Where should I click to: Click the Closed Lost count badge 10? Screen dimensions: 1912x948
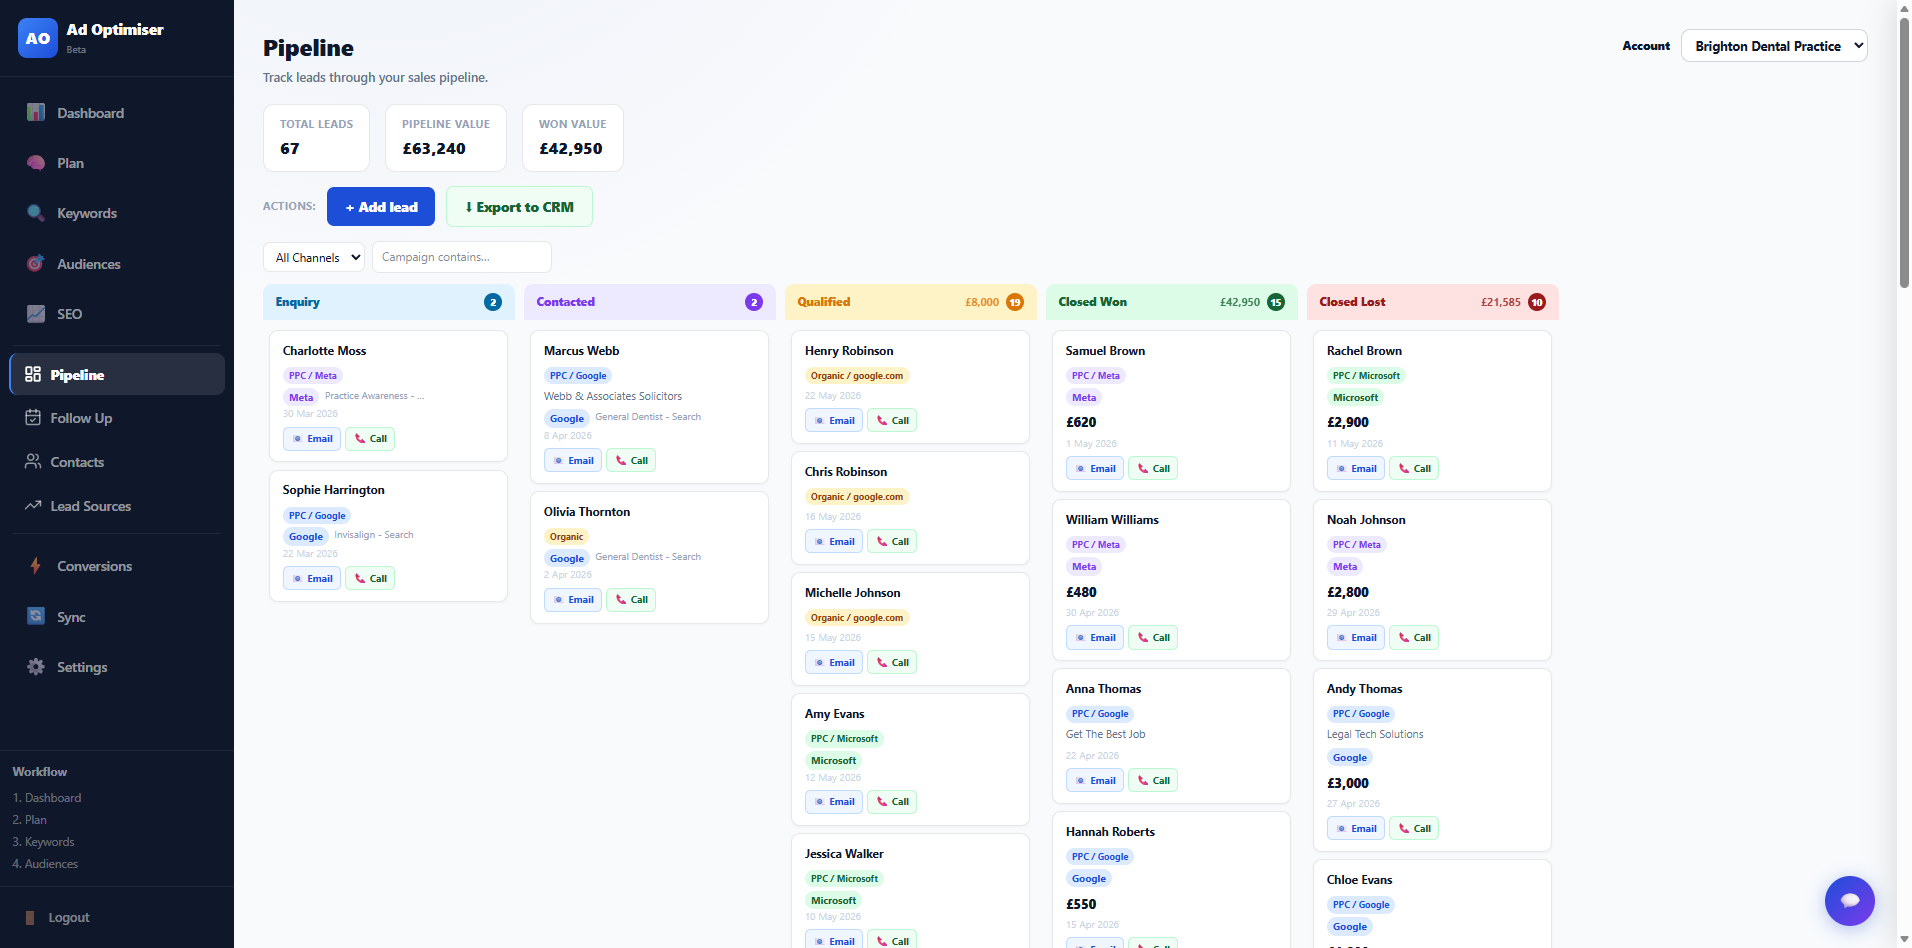pyautogui.click(x=1537, y=302)
